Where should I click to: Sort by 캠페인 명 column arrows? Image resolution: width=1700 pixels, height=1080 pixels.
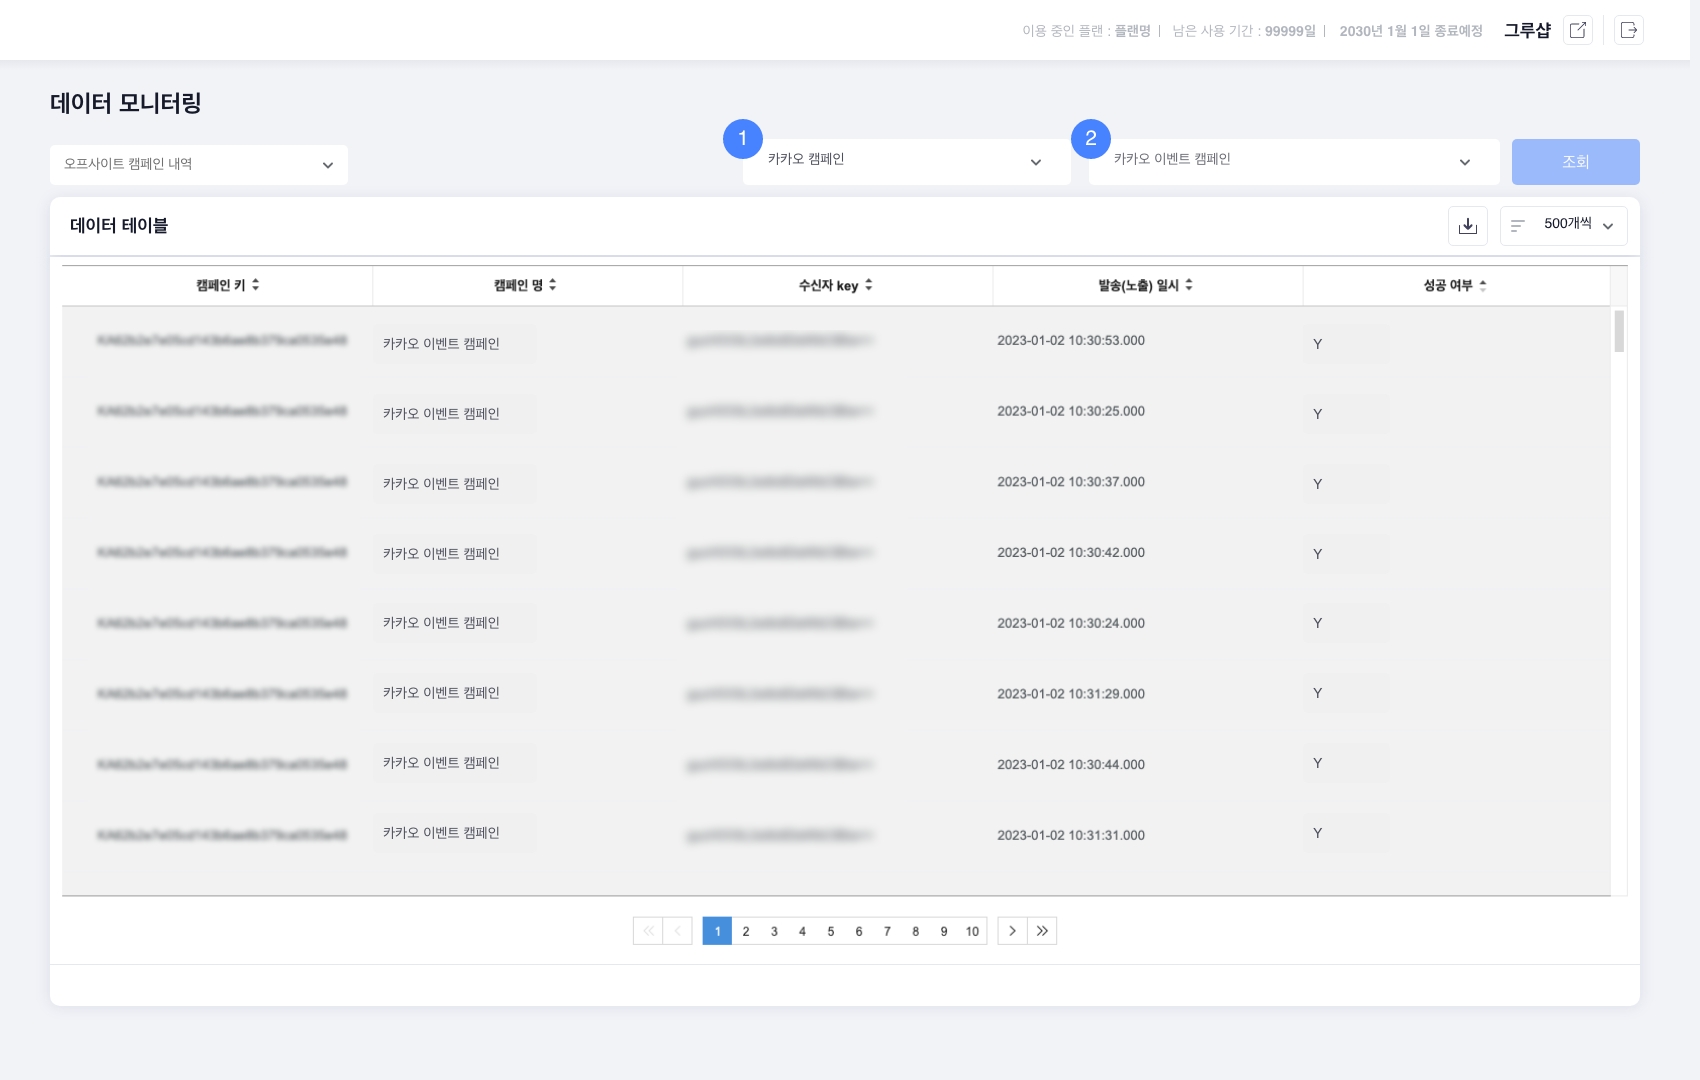[553, 285]
